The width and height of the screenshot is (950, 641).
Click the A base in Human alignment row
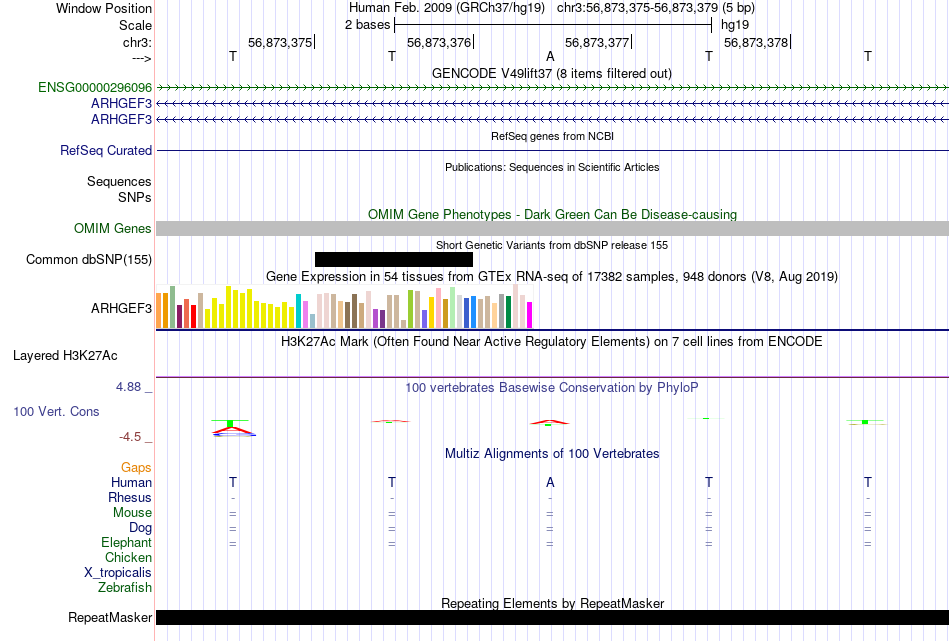(x=550, y=482)
